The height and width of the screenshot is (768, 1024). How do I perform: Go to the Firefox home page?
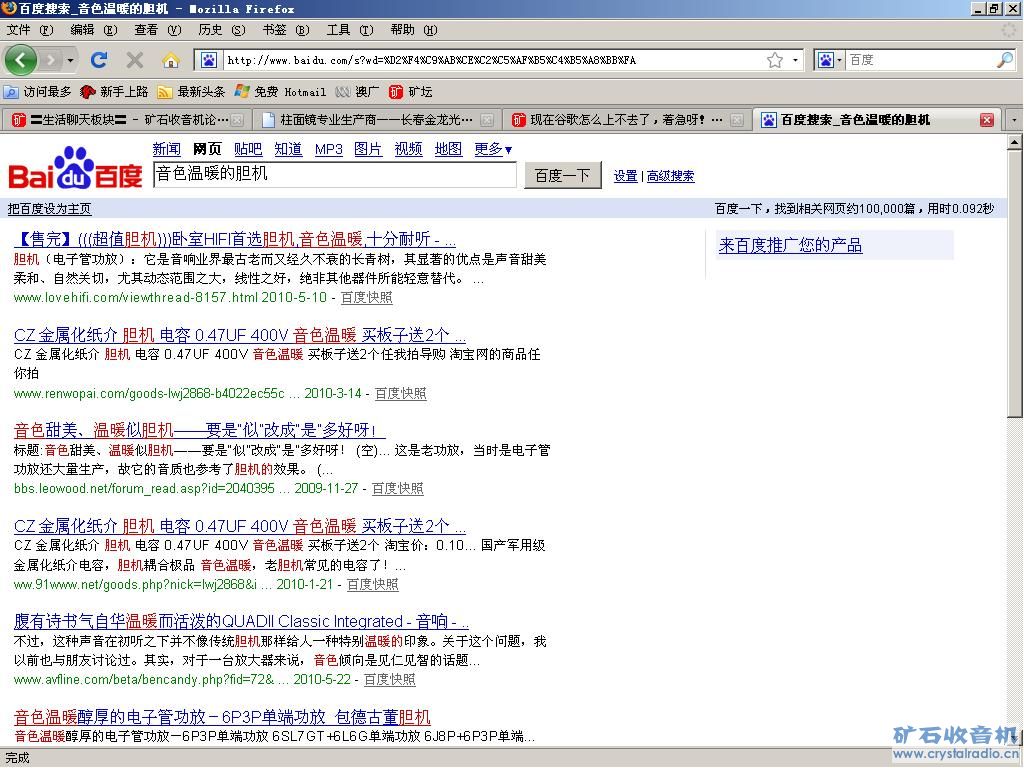[171, 60]
